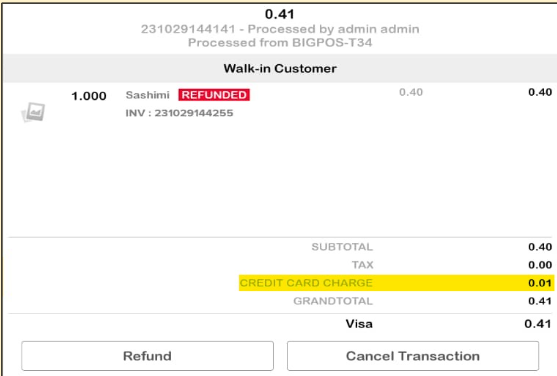Viewport: 557px width, 376px height.
Task: Select the Walk-in Customer header bar
Action: click(x=280, y=68)
